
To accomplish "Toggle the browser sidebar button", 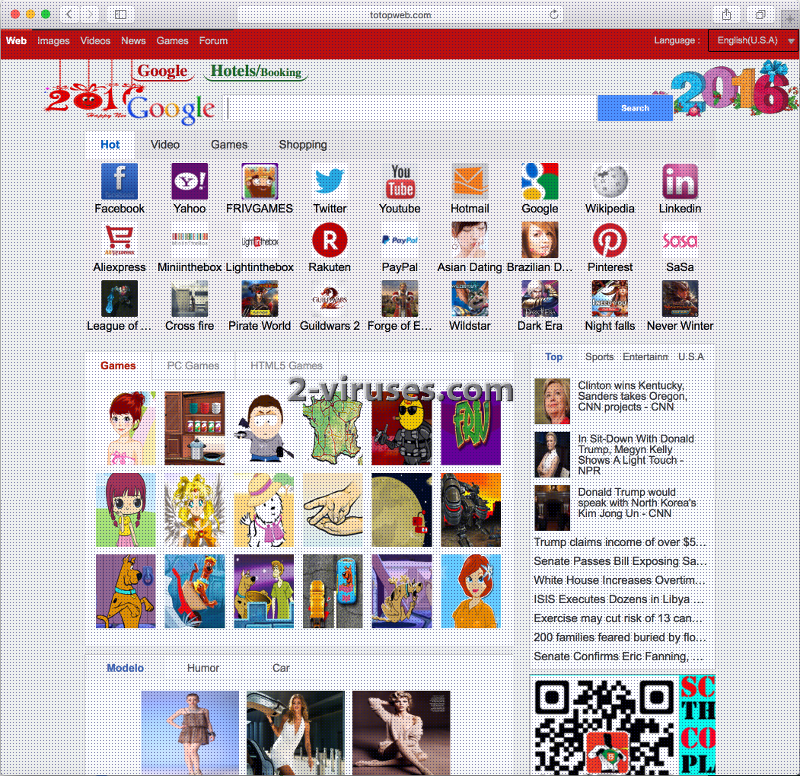I will tap(120, 15).
